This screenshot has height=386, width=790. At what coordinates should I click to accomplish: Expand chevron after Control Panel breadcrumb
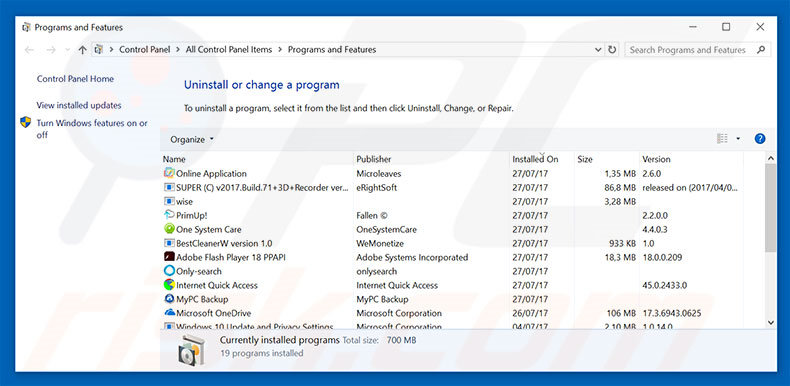(x=178, y=49)
